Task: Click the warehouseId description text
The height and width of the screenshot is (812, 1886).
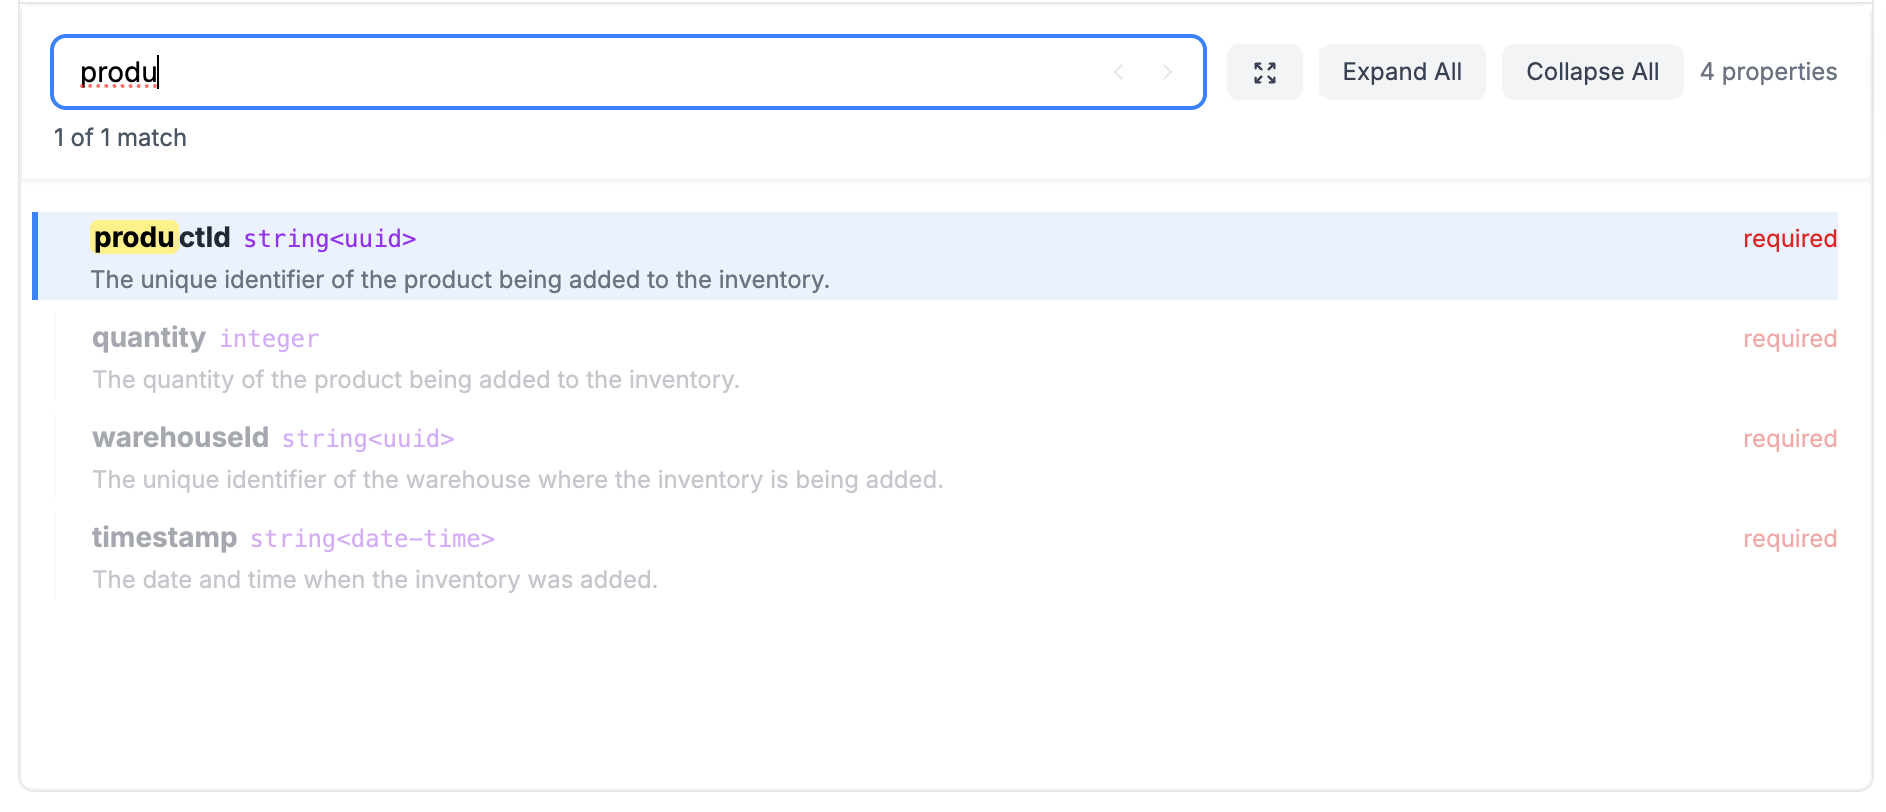Action: click(517, 480)
